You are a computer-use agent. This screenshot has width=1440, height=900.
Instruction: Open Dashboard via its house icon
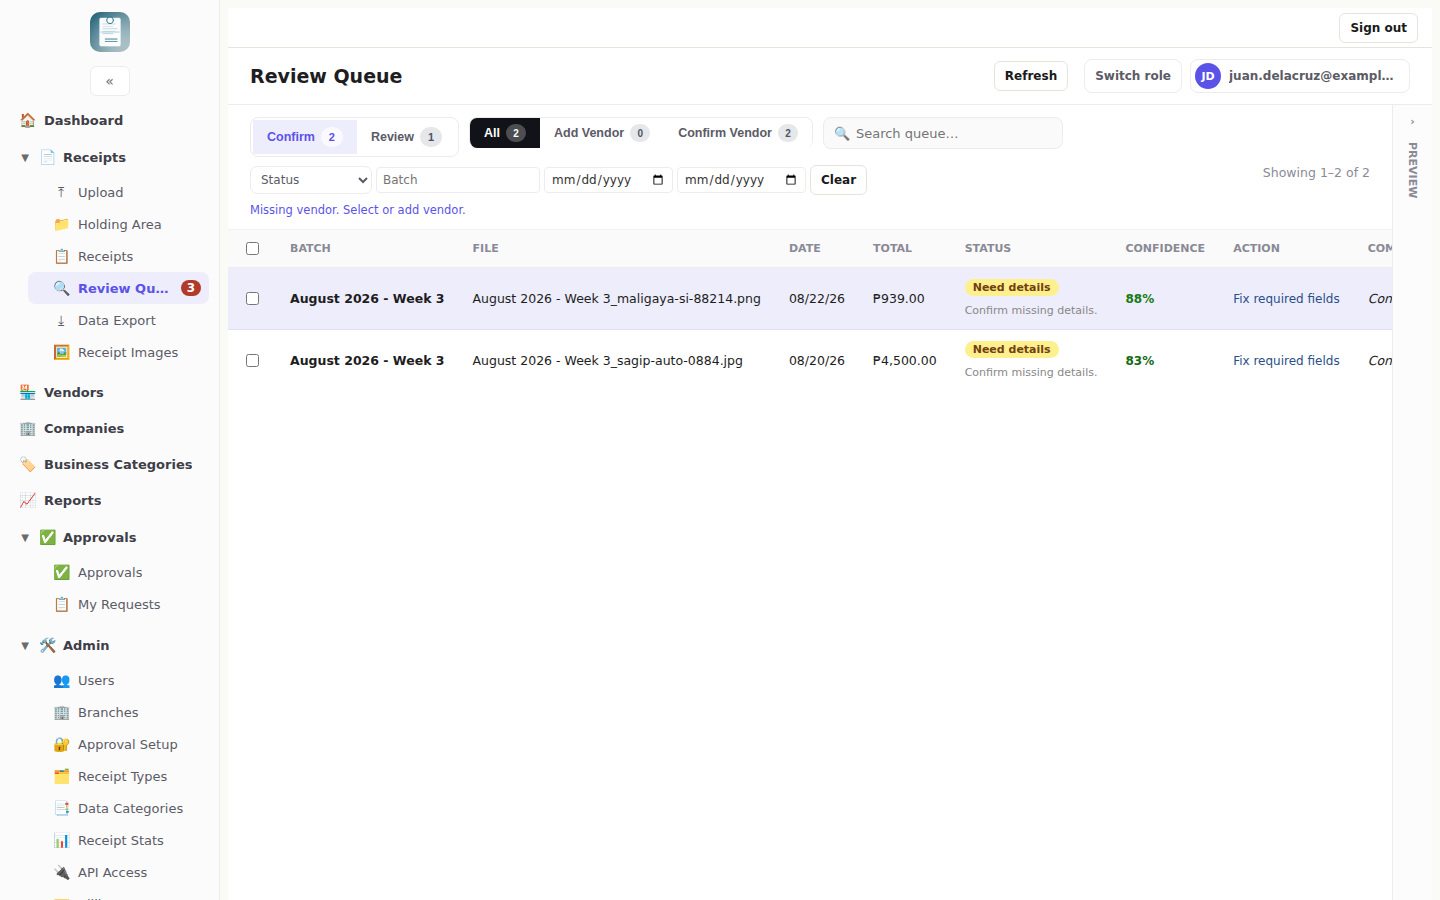(28, 120)
